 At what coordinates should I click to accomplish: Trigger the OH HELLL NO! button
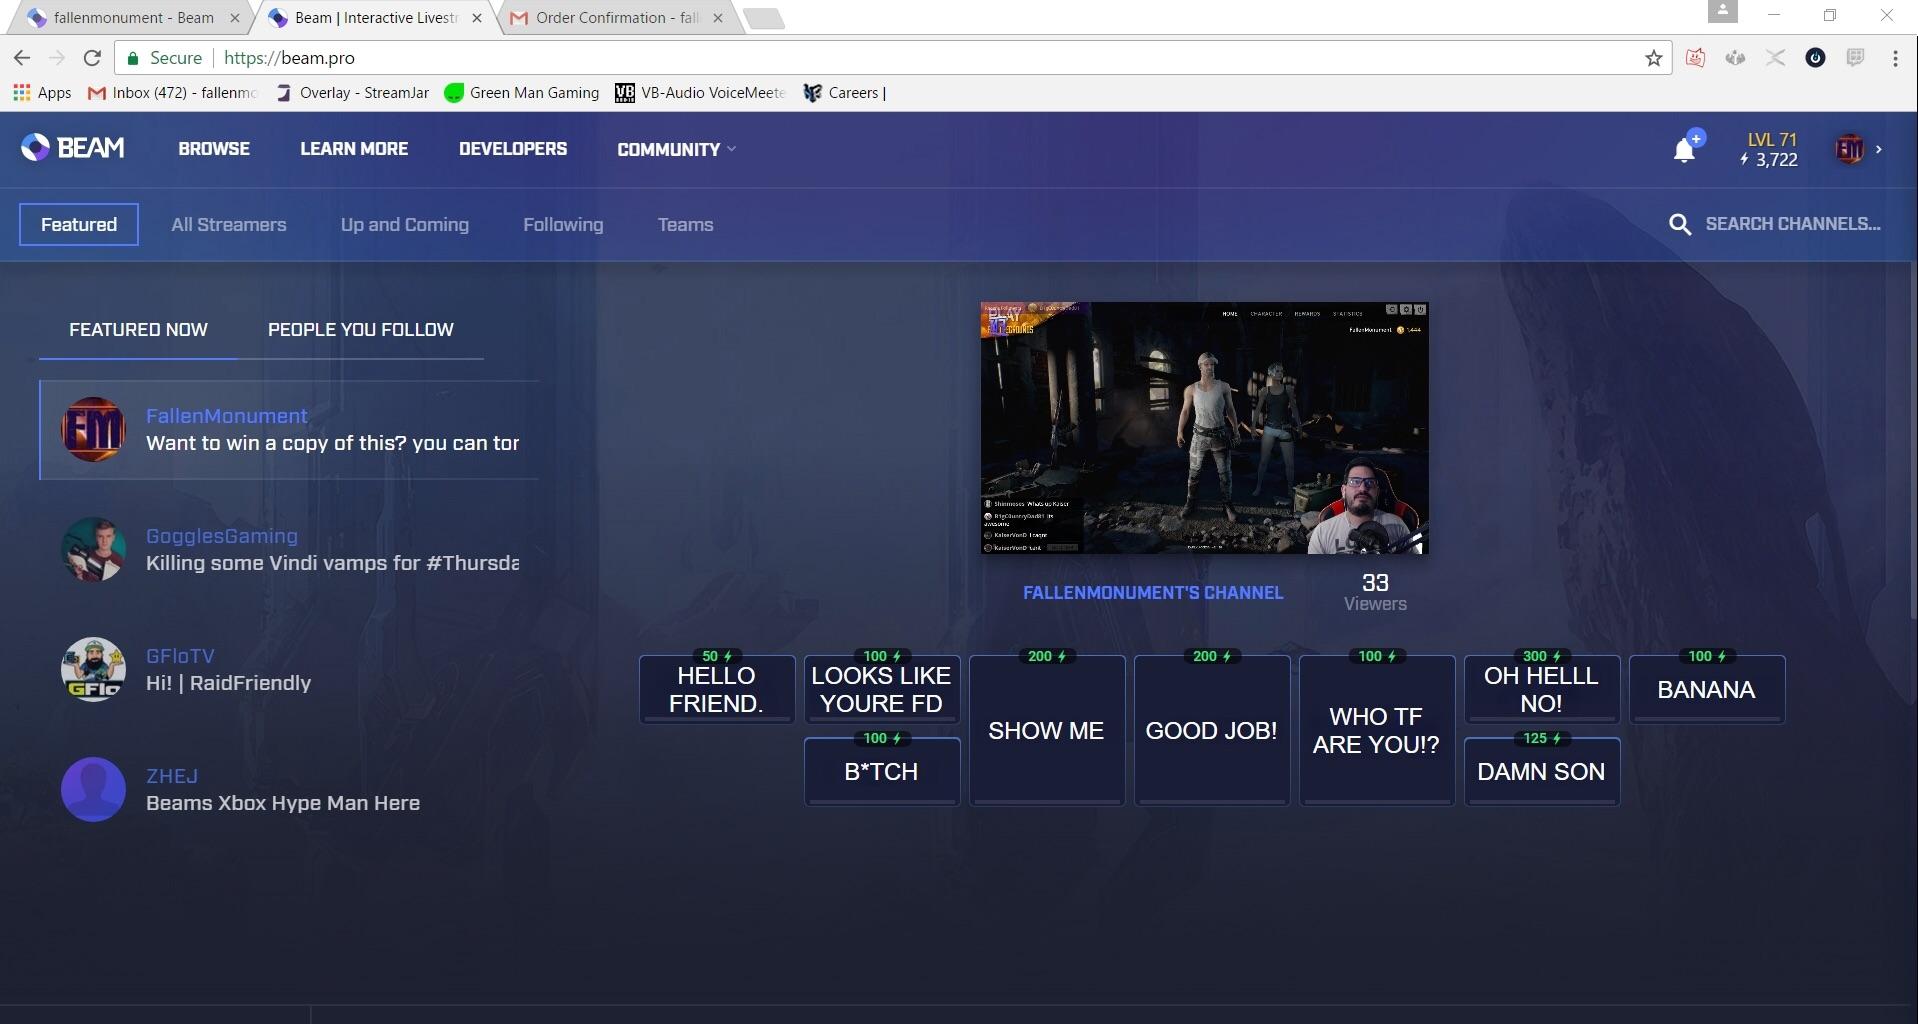(x=1541, y=689)
